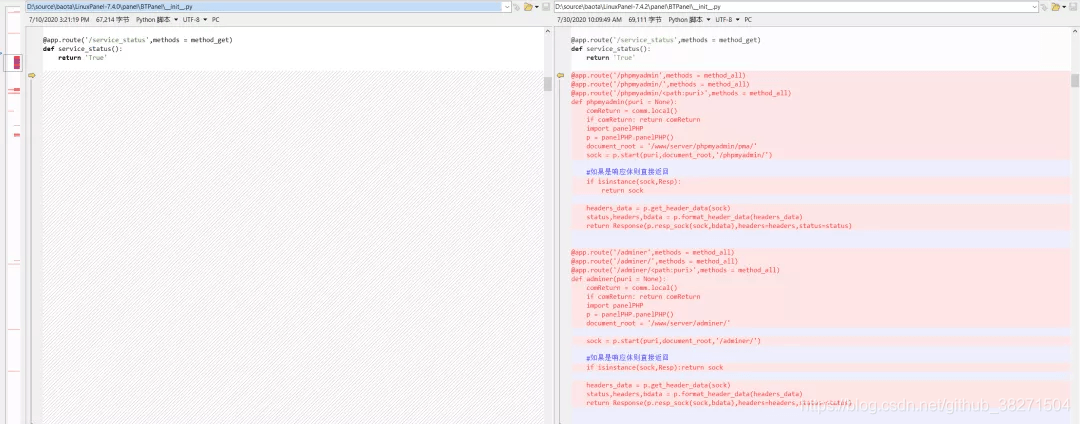Screen dimensions: 1080x424
Task: Click the right pane yellow difference arrow marker
Action: [560, 76]
